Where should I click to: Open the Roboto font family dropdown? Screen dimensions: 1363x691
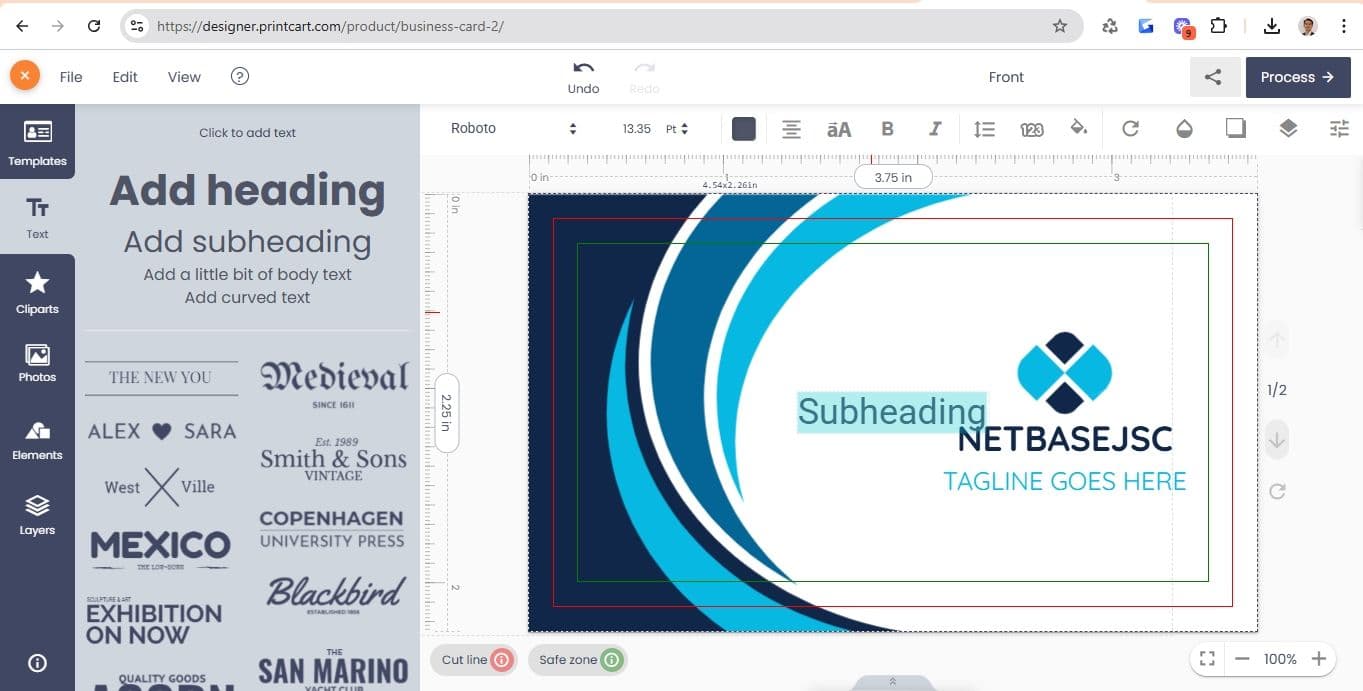tap(514, 128)
